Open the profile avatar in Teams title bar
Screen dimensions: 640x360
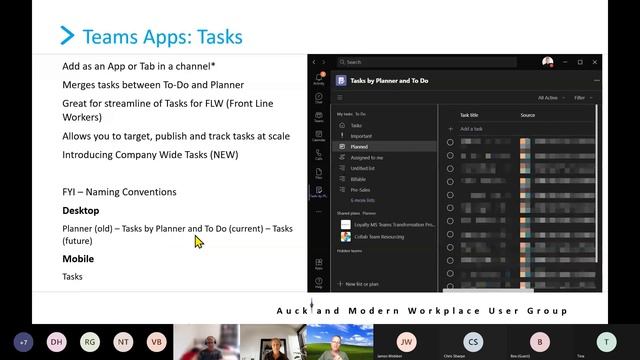(x=548, y=62)
